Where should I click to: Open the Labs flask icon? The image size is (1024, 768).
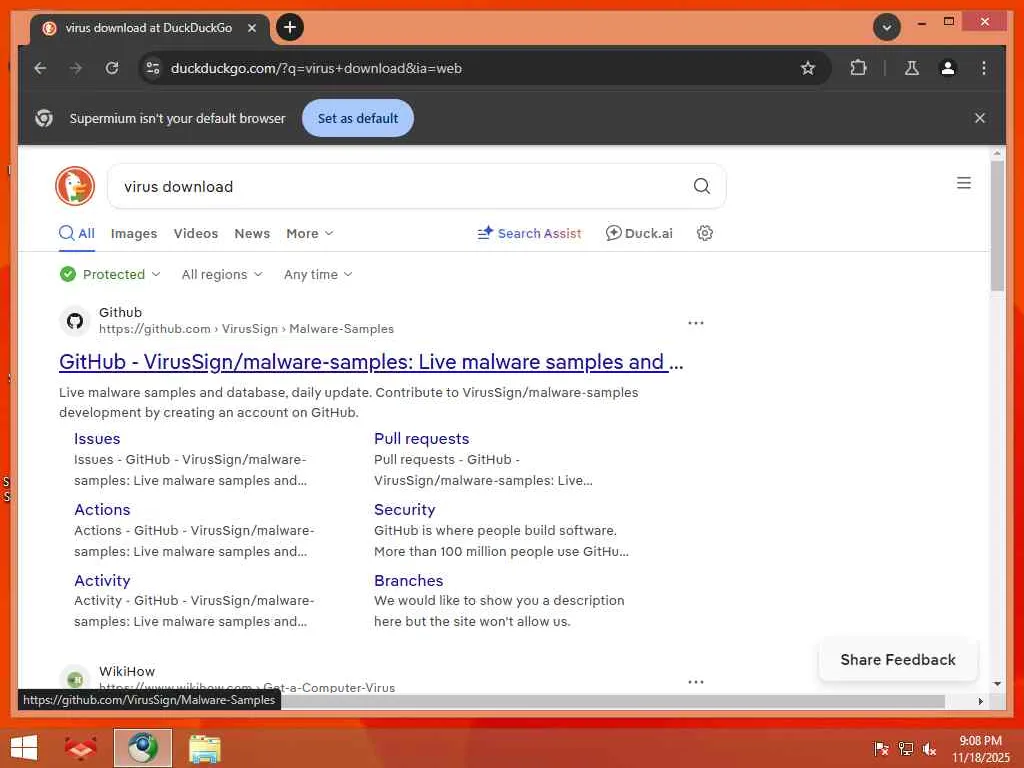click(912, 68)
